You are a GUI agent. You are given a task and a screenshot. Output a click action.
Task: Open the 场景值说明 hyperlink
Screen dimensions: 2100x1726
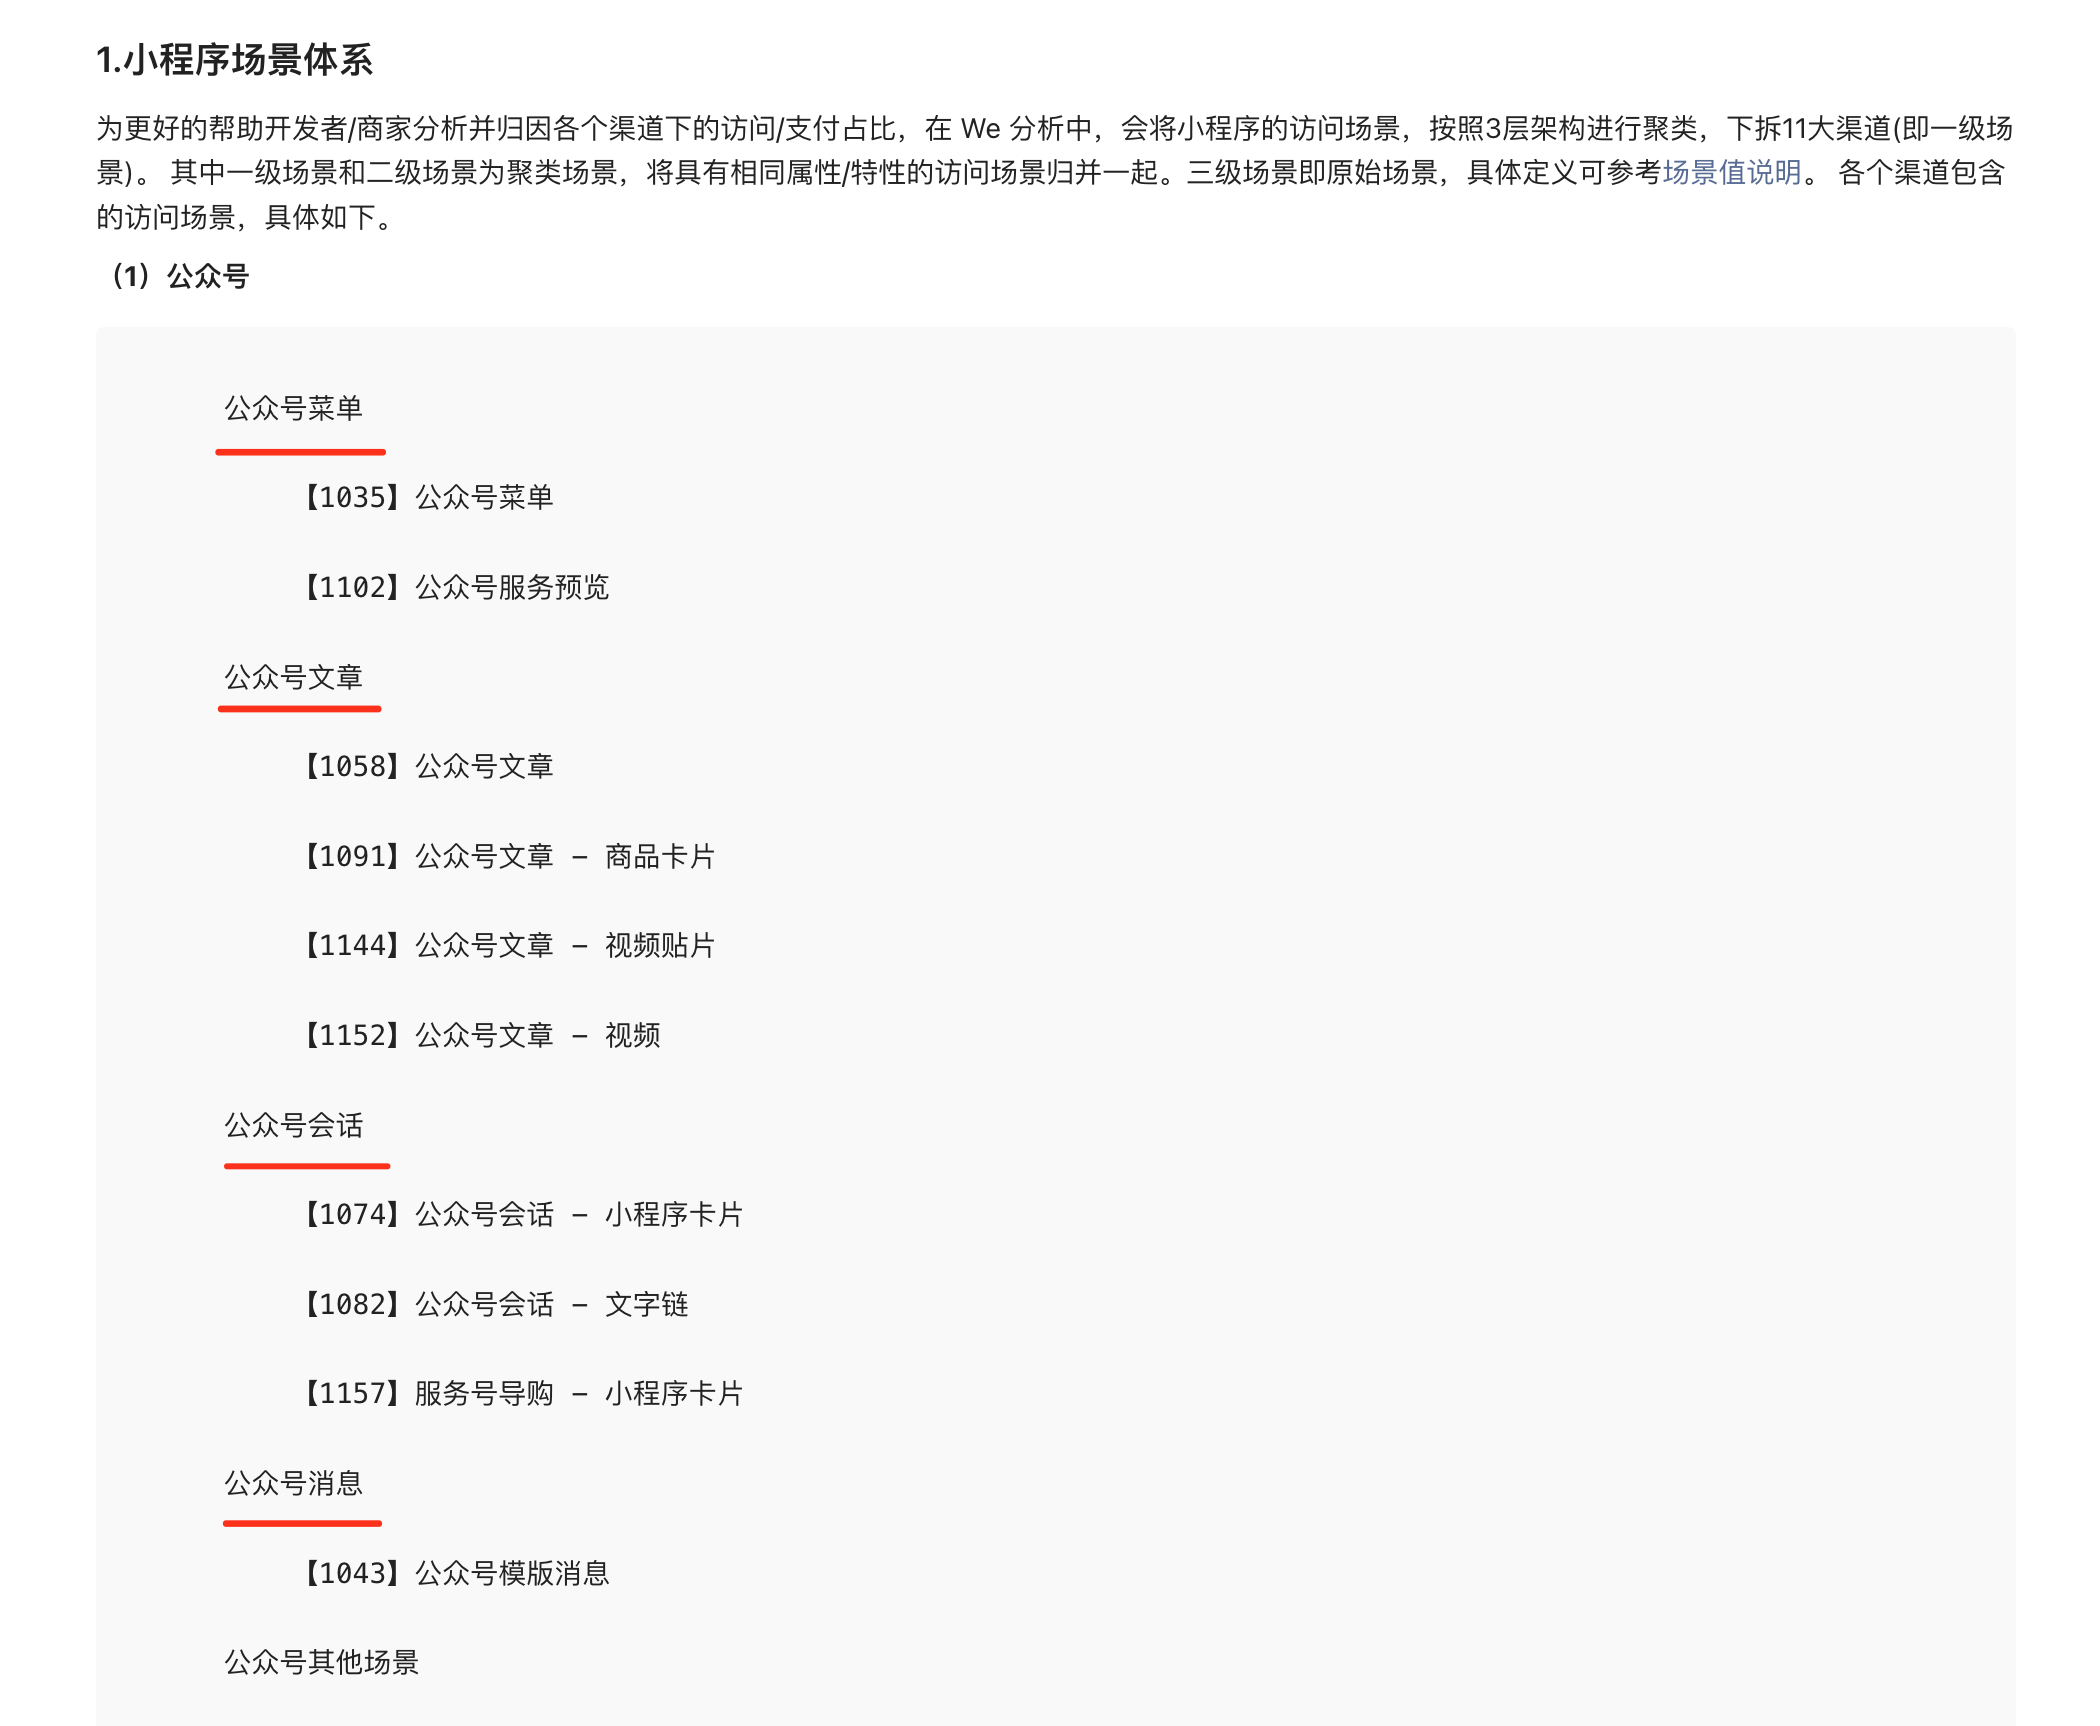[1731, 173]
